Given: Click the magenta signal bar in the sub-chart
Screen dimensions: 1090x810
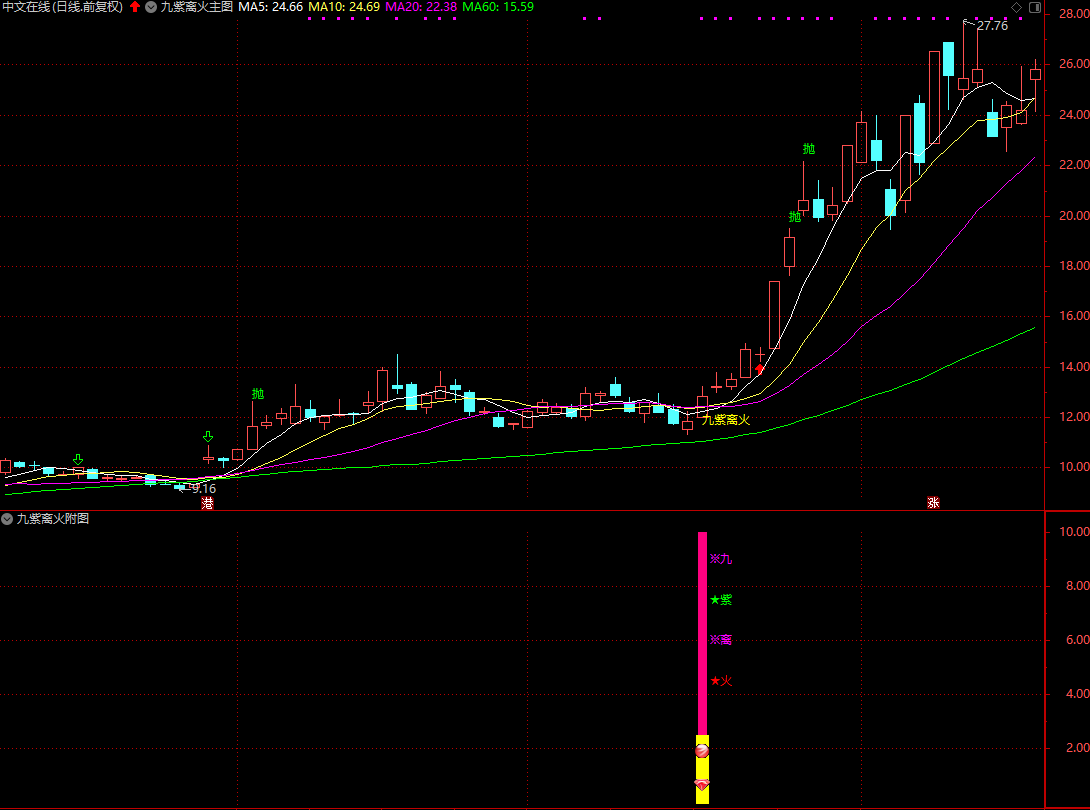Looking at the screenshot, I should point(702,633).
